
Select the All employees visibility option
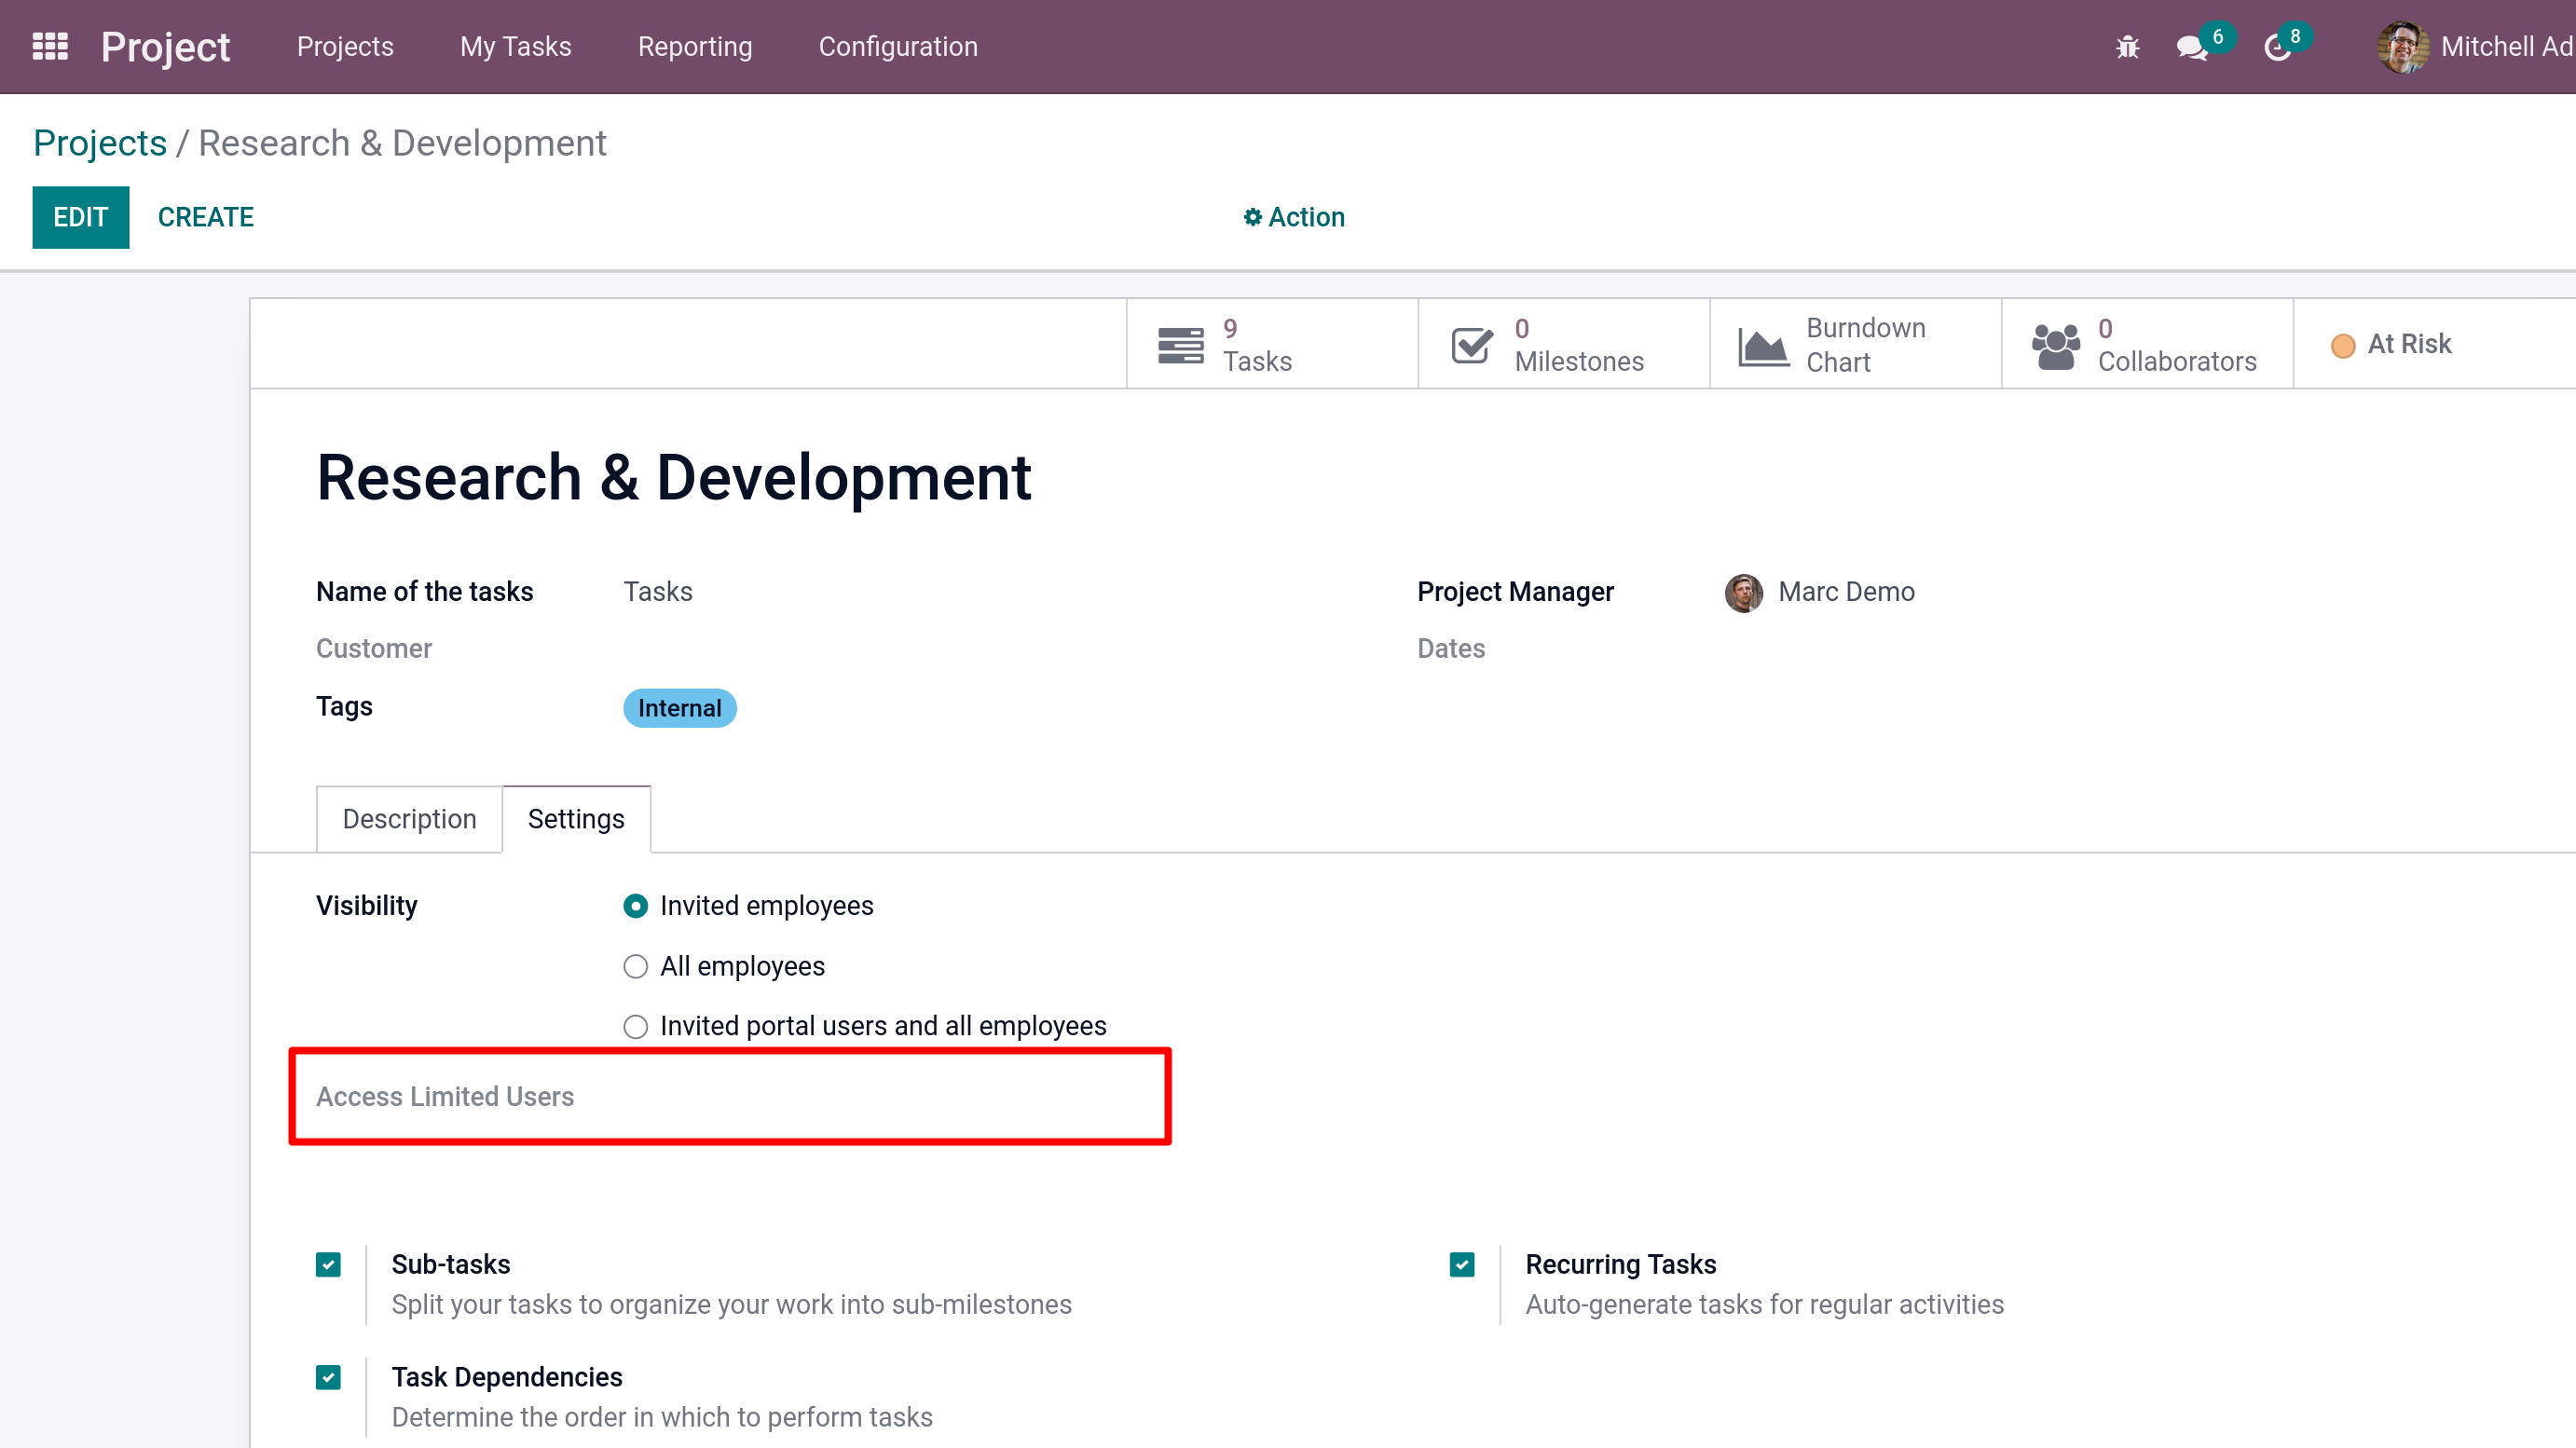point(635,966)
